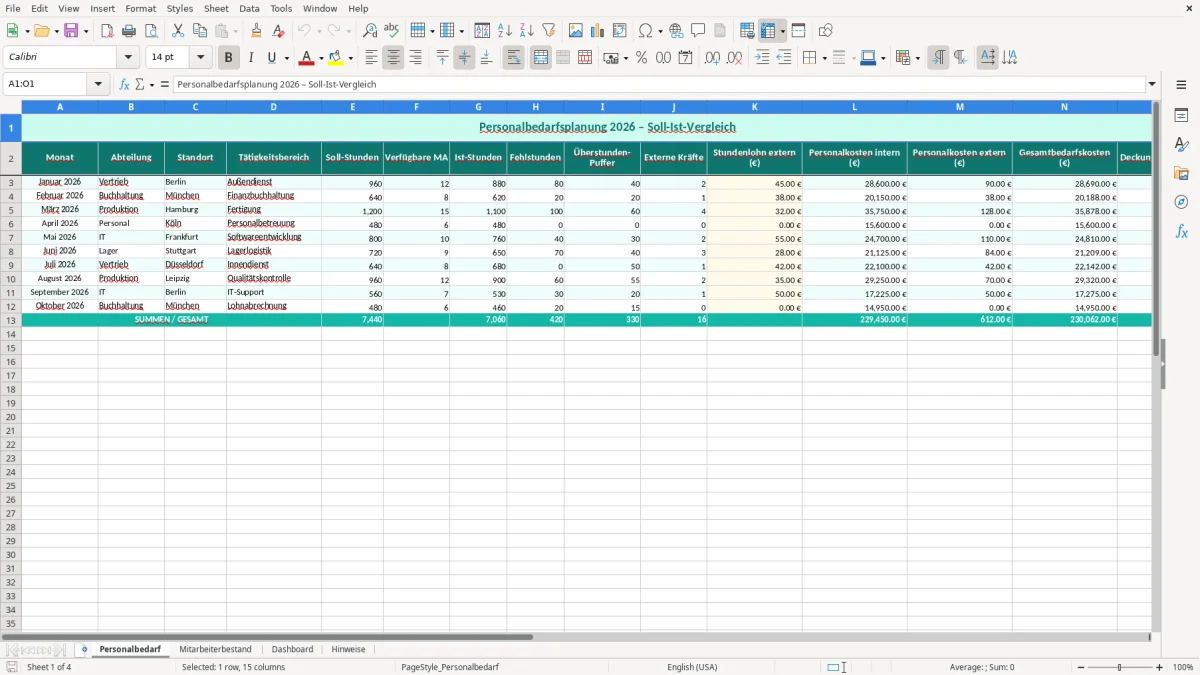Open the Open document dropdown arrow
The image size is (1200, 675).
pyautogui.click(x=56, y=31)
